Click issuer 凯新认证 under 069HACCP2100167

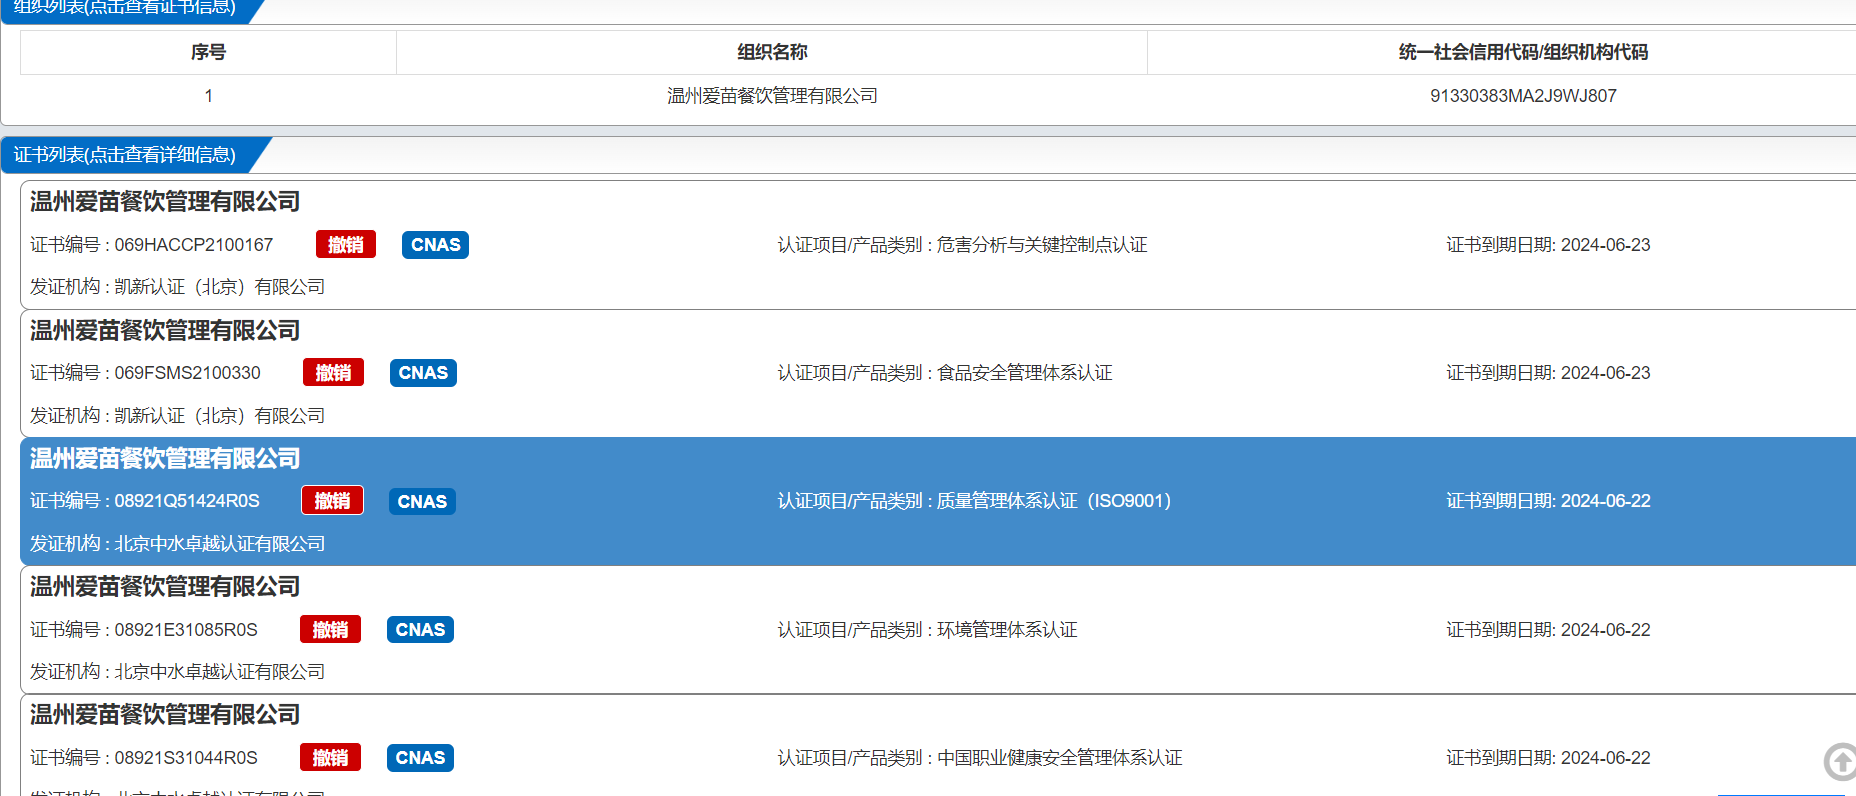pyautogui.click(x=220, y=287)
